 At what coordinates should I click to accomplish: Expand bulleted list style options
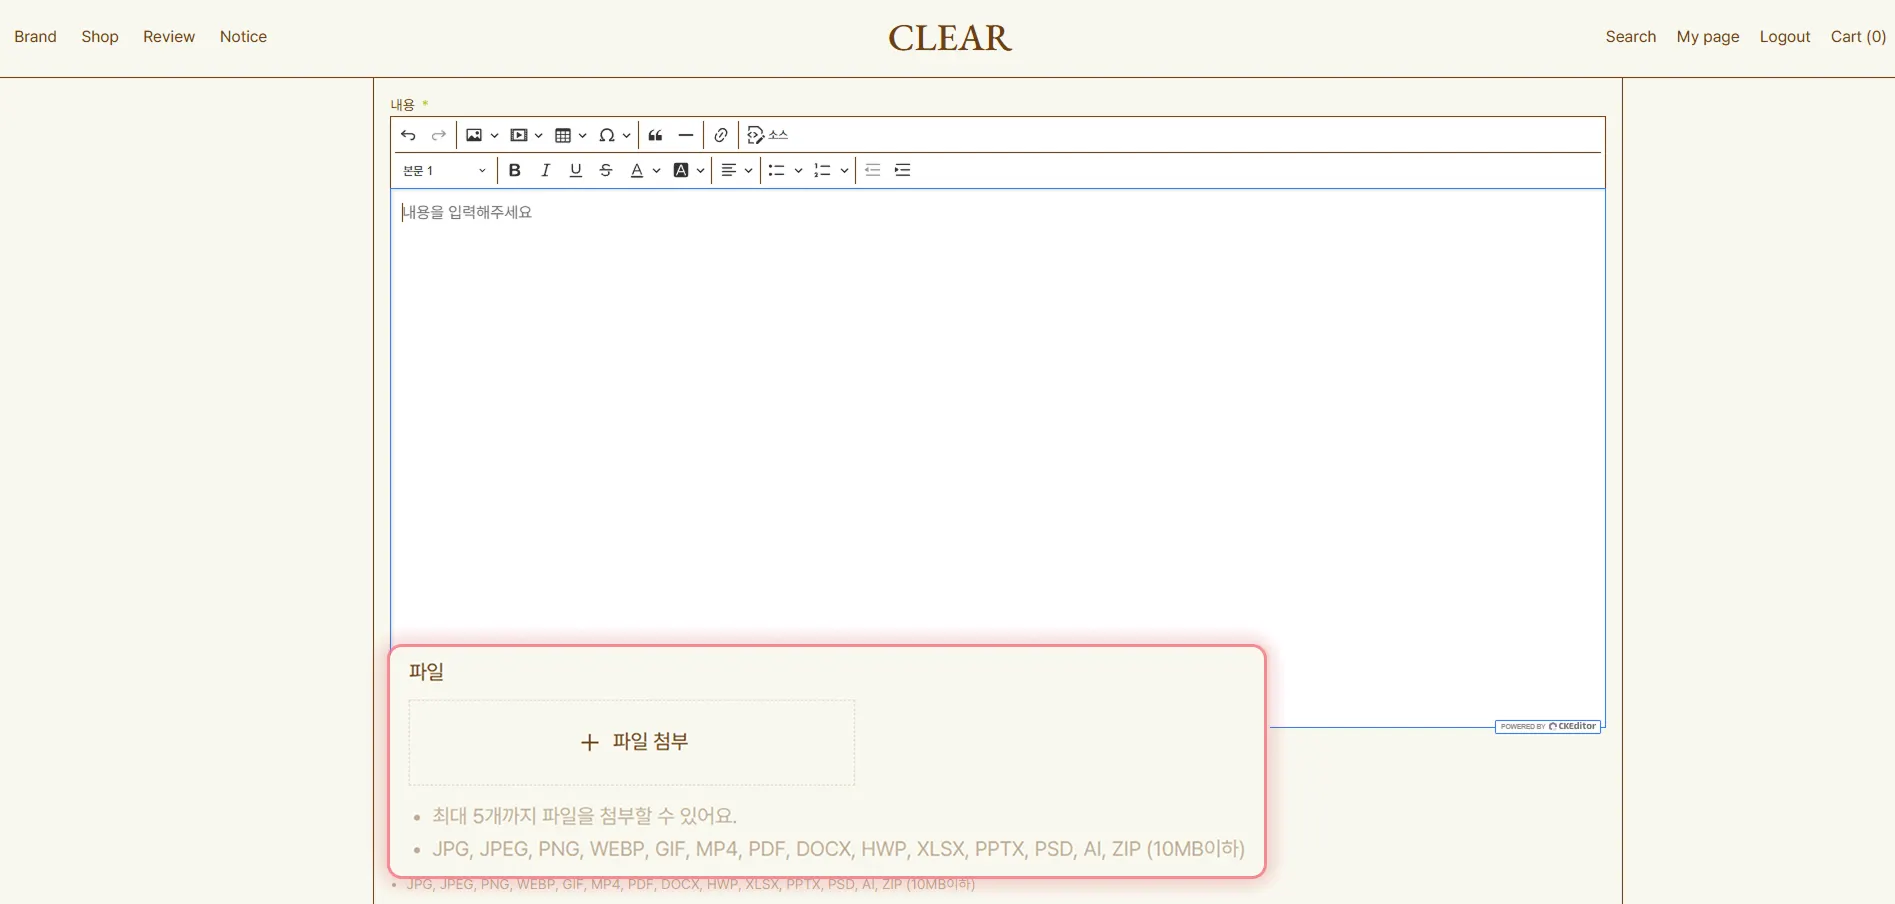(798, 170)
